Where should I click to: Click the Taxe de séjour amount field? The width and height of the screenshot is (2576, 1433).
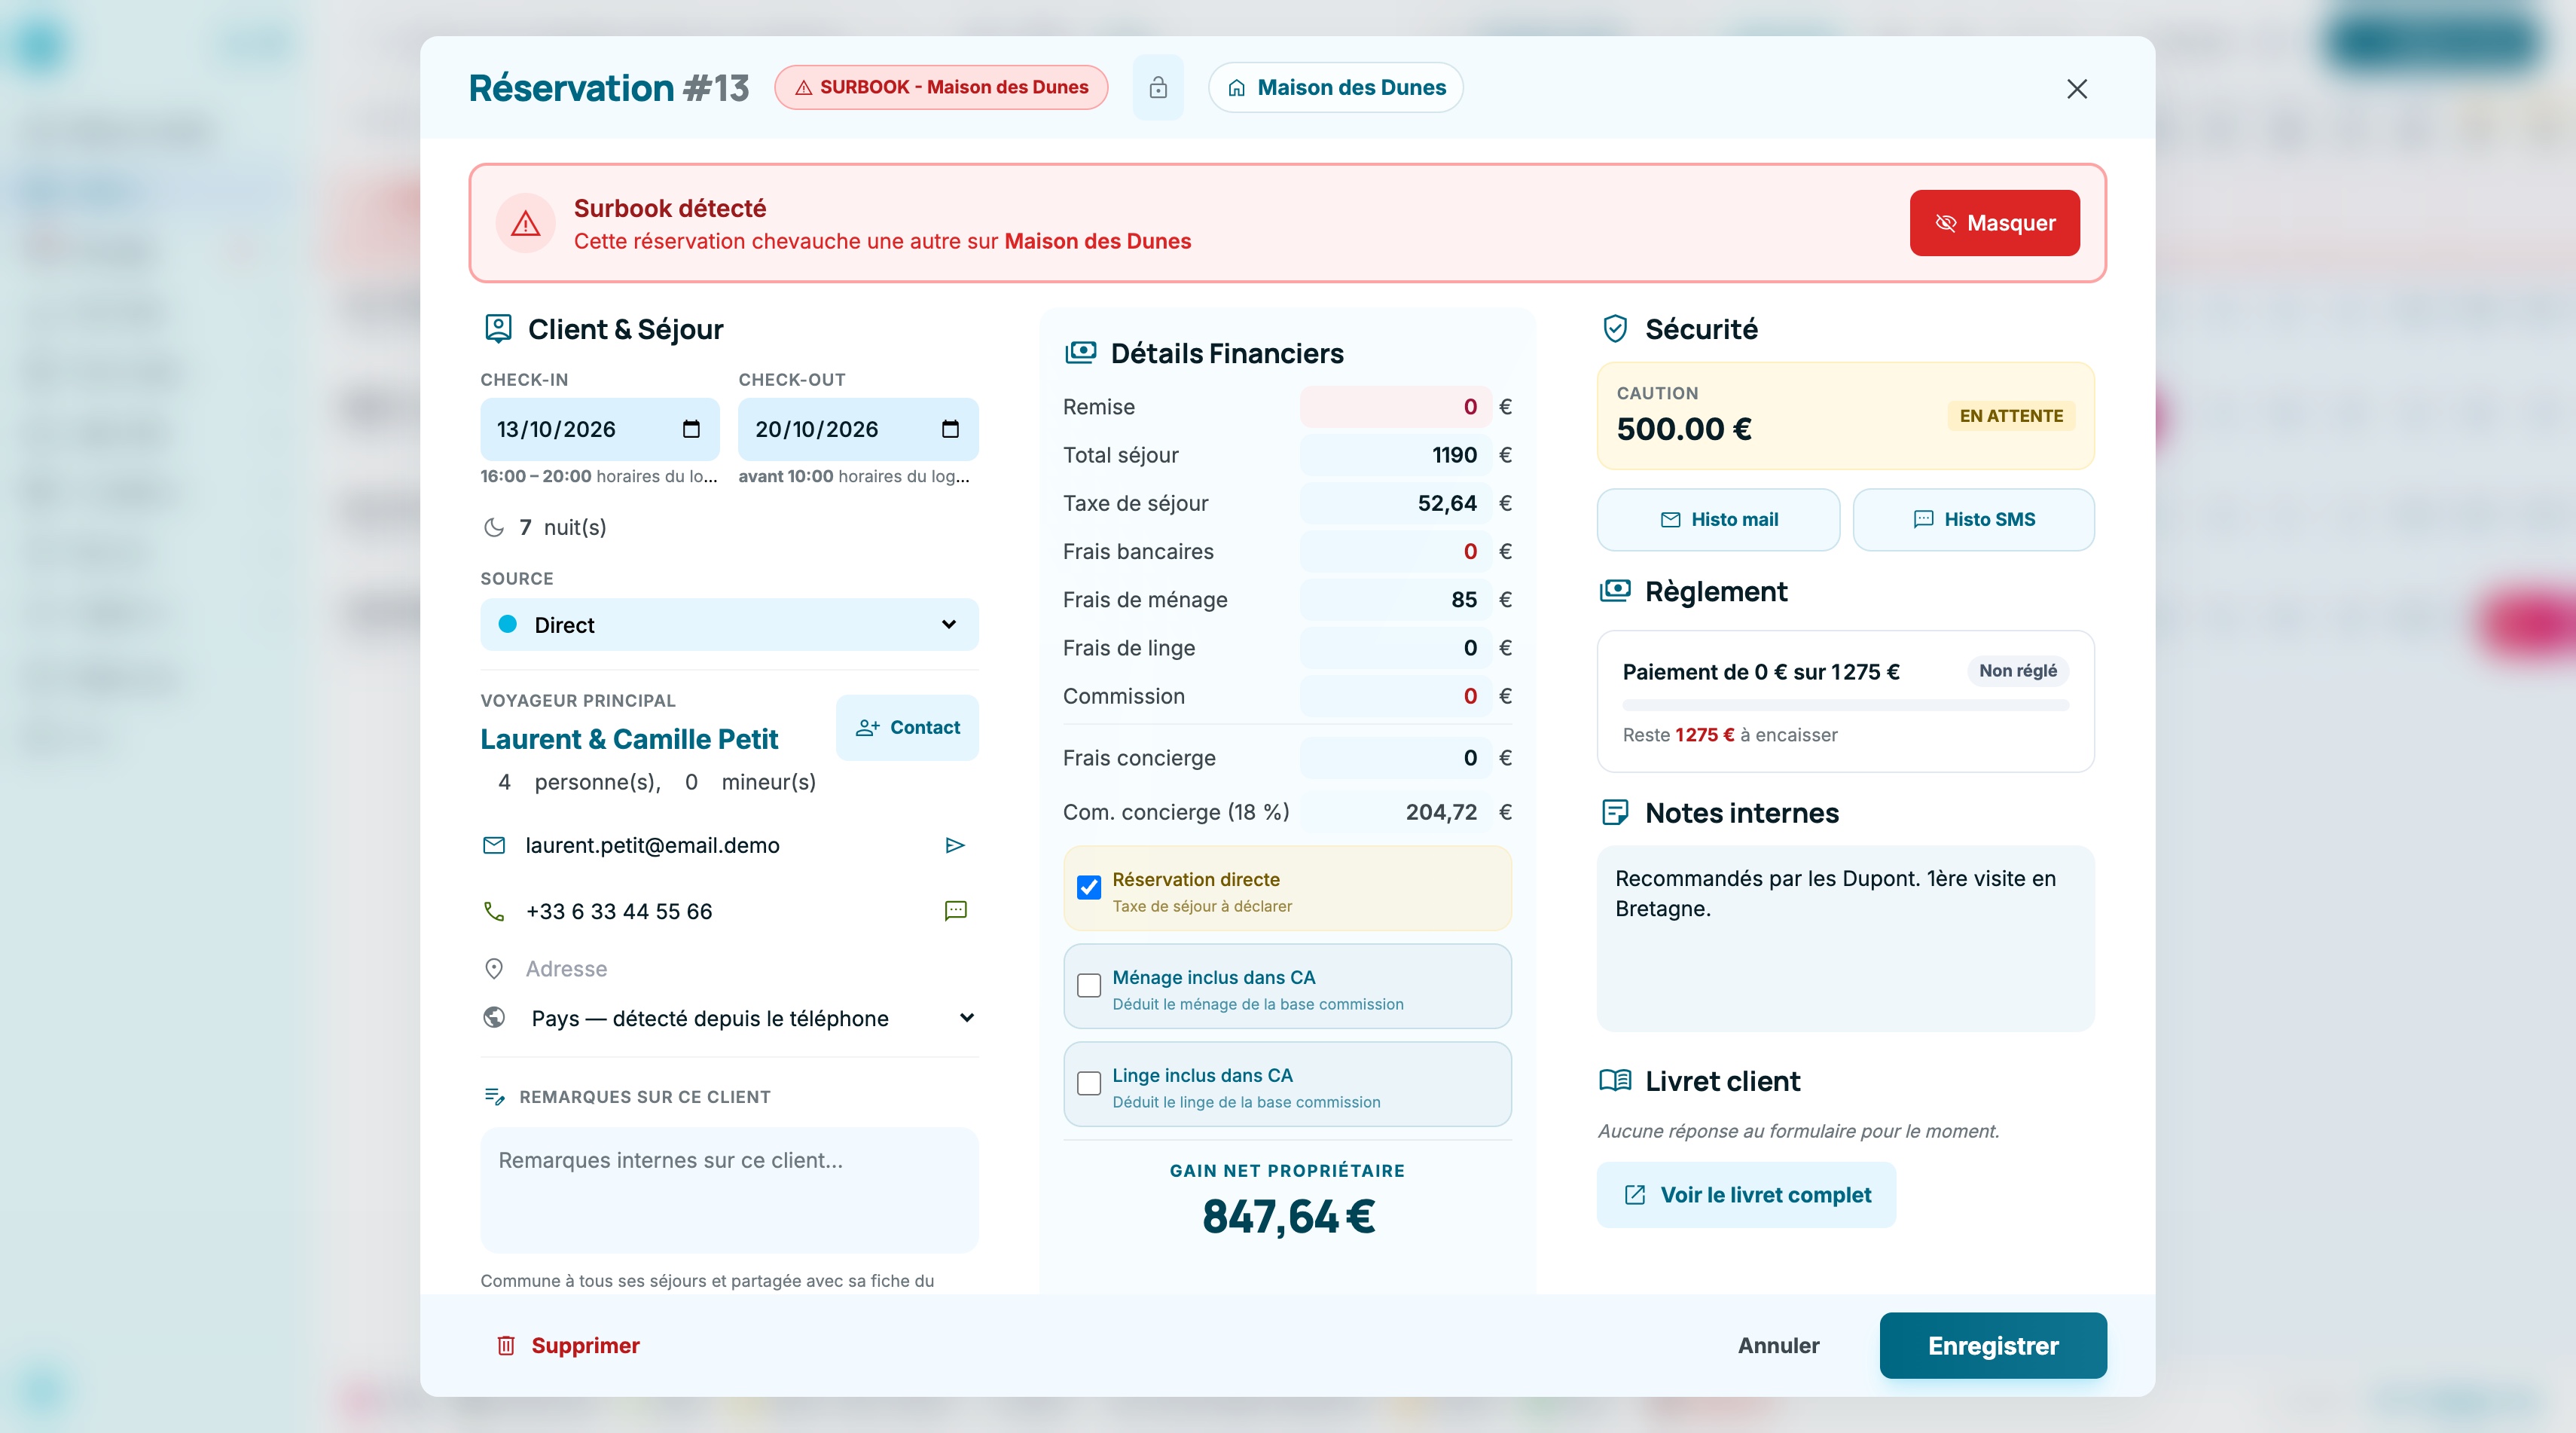(1396, 504)
